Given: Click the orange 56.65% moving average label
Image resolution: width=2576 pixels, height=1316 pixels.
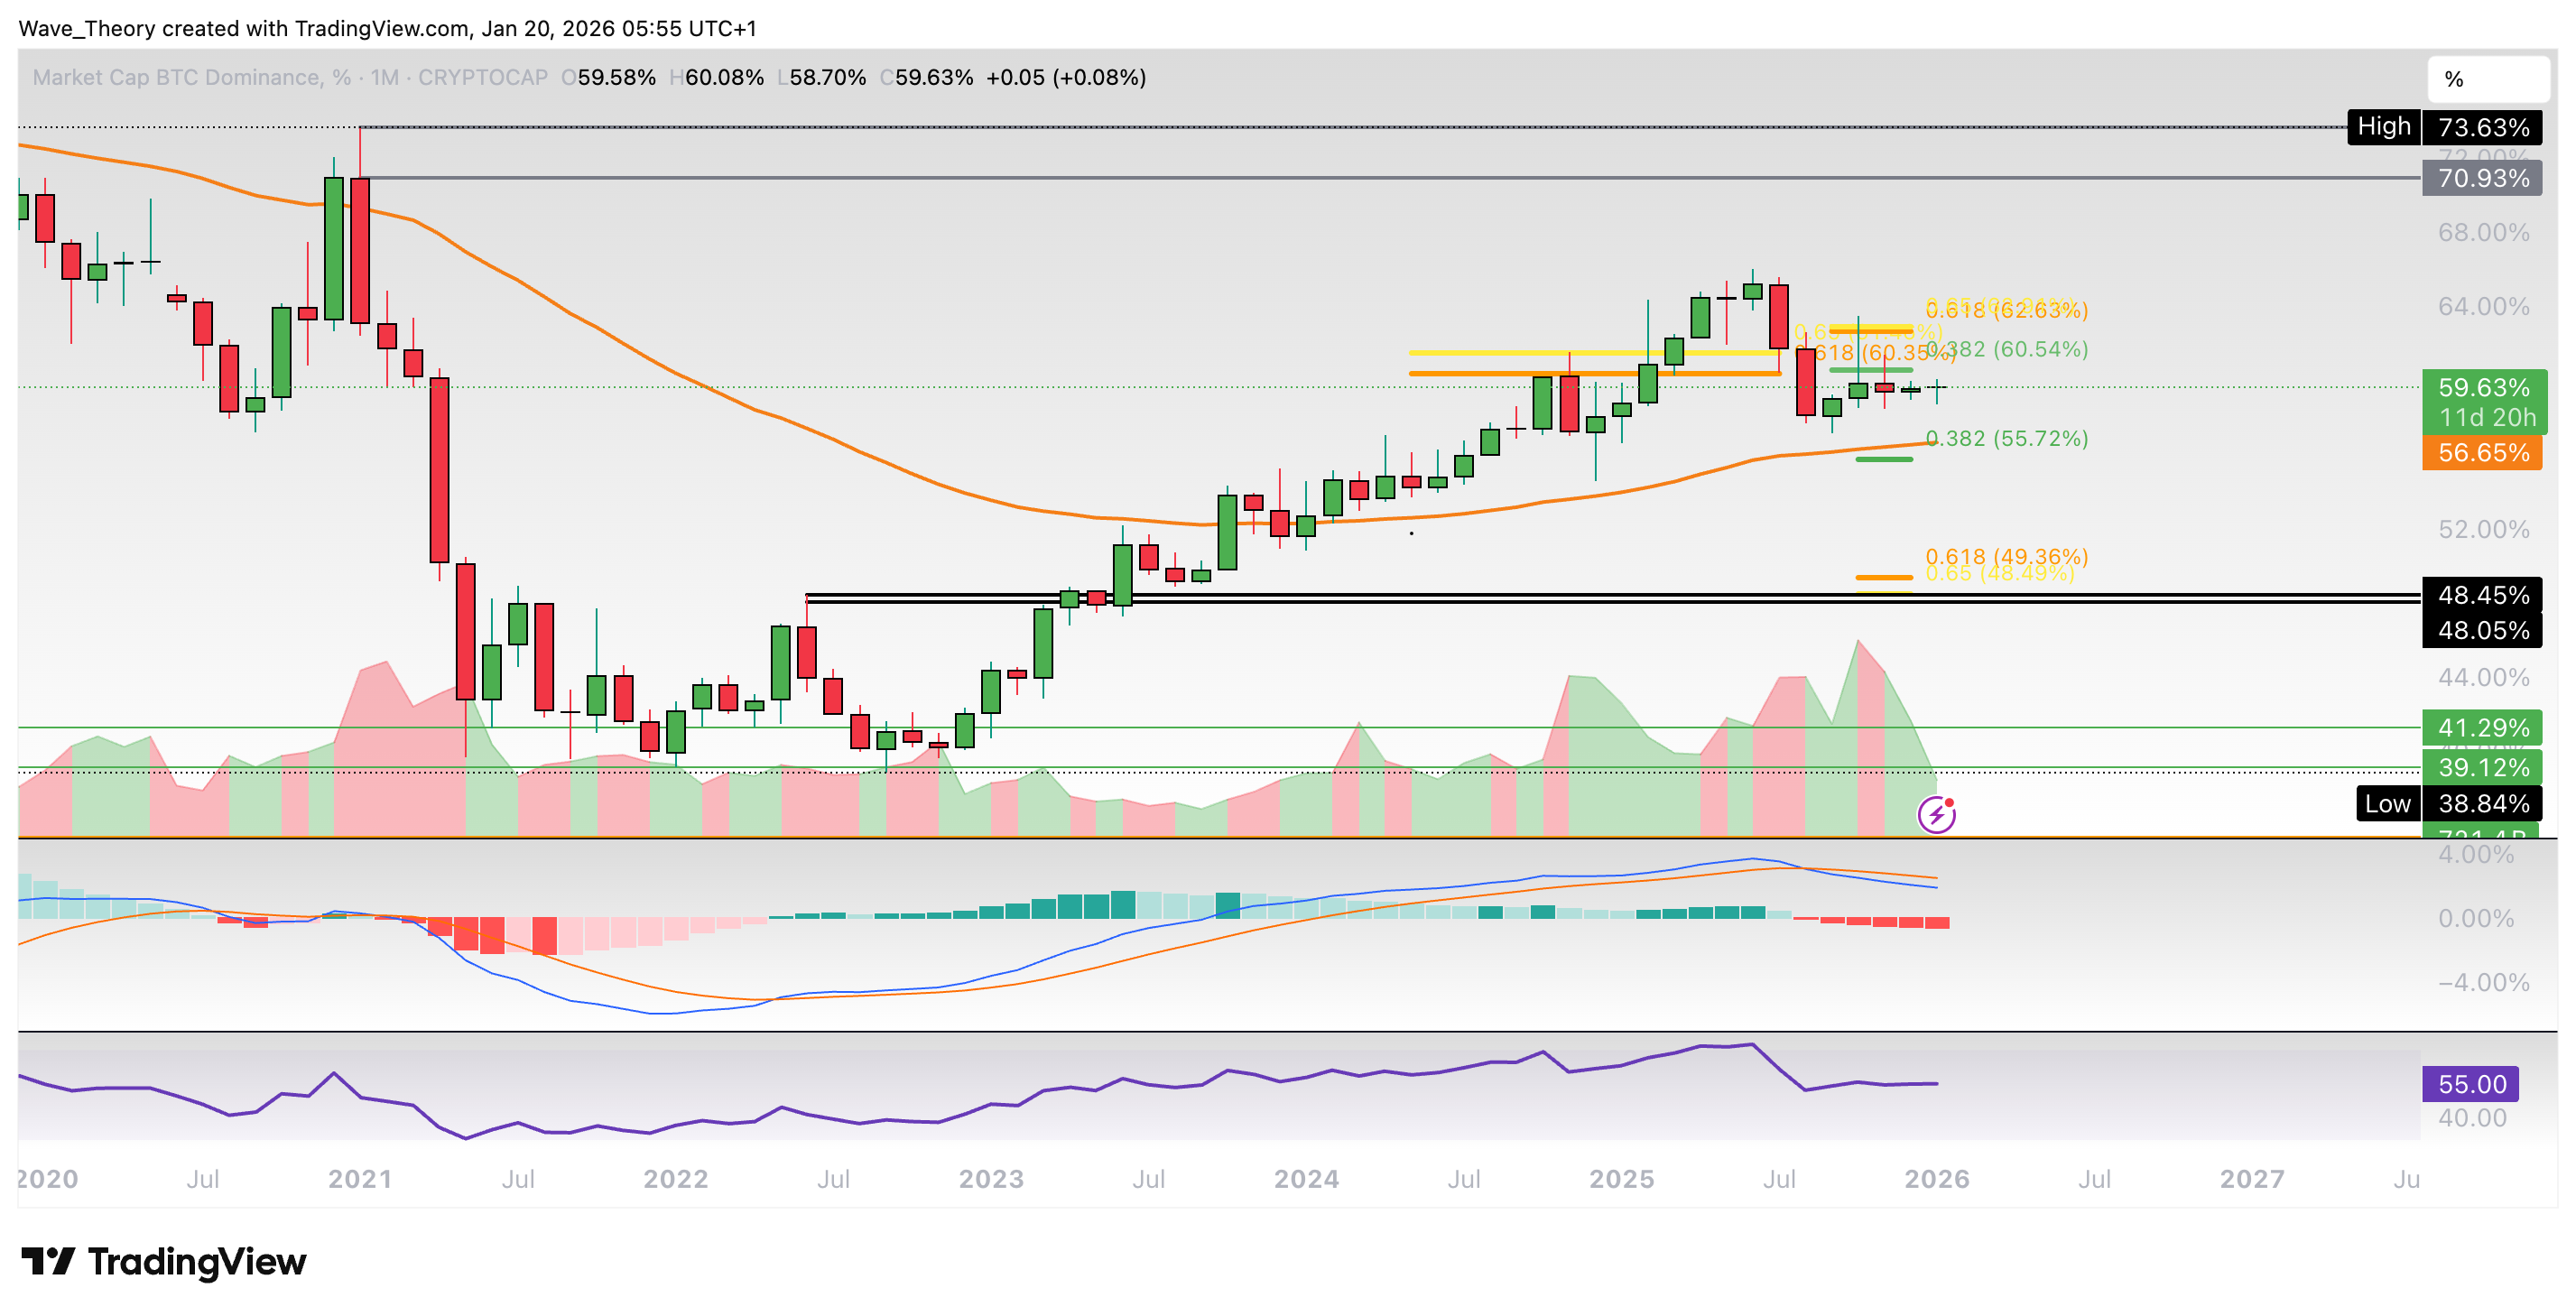Looking at the screenshot, I should [x=2482, y=453].
